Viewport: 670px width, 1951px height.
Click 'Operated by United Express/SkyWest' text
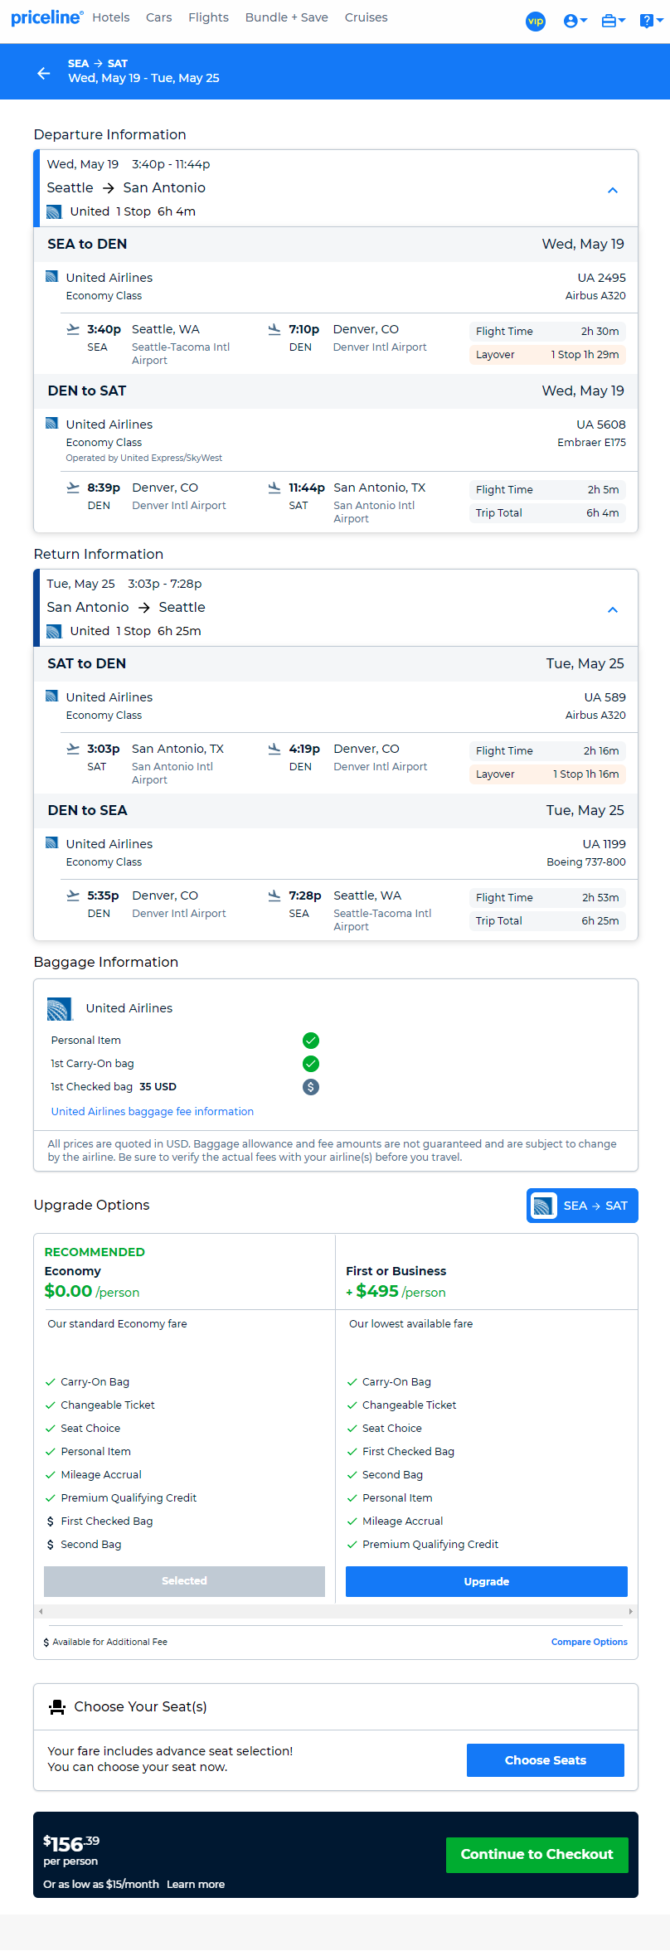[144, 458]
